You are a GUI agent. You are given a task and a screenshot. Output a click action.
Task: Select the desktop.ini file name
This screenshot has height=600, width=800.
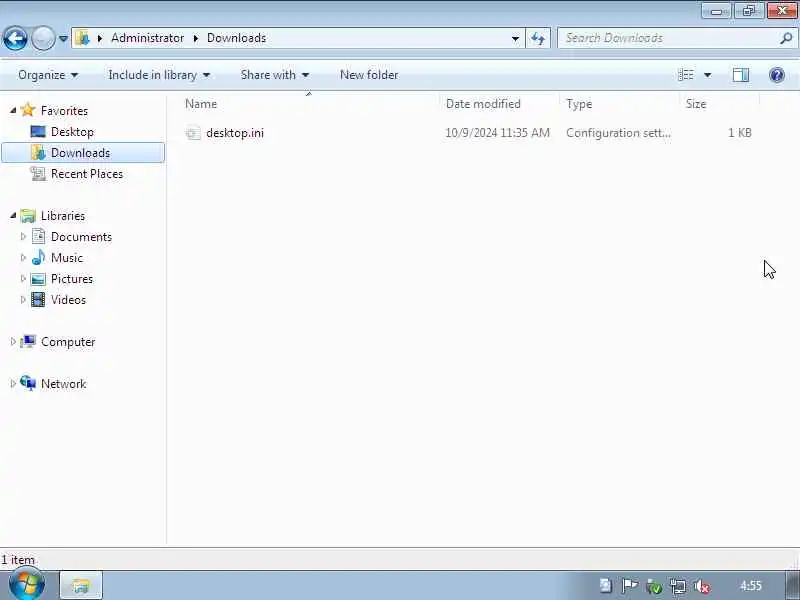tap(235, 133)
